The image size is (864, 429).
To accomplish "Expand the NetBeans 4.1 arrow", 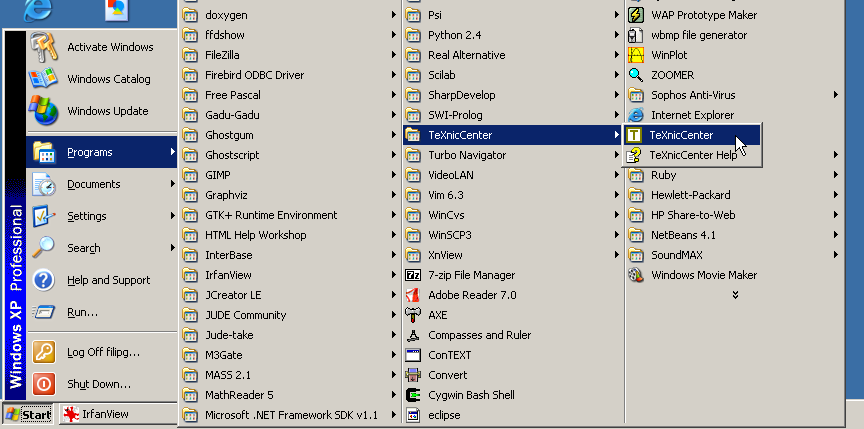I will 836,235.
